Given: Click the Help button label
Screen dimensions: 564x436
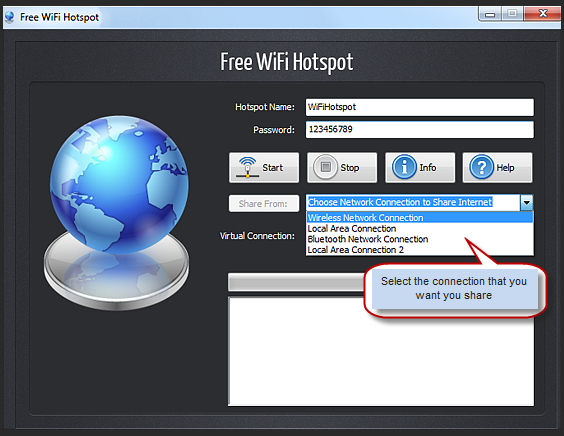Looking at the screenshot, I should (x=505, y=168).
